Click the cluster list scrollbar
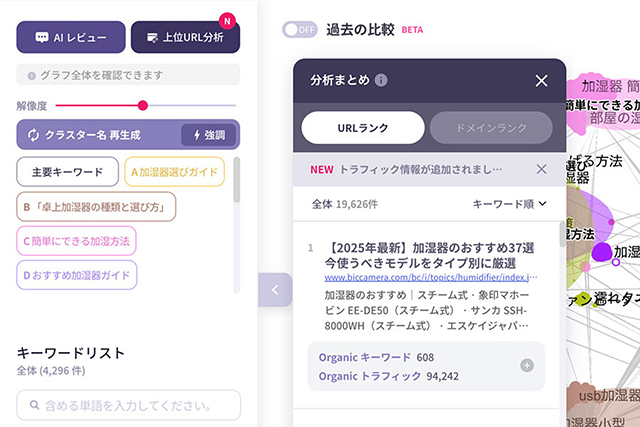Viewport: 640px width, 427px height. click(x=236, y=184)
